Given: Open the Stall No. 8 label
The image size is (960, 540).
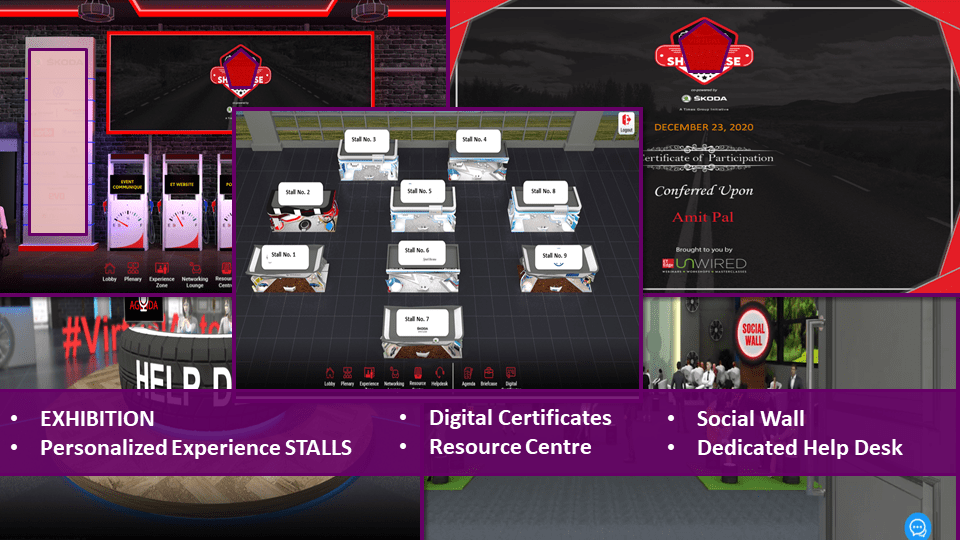Looking at the screenshot, I should (x=543, y=191).
